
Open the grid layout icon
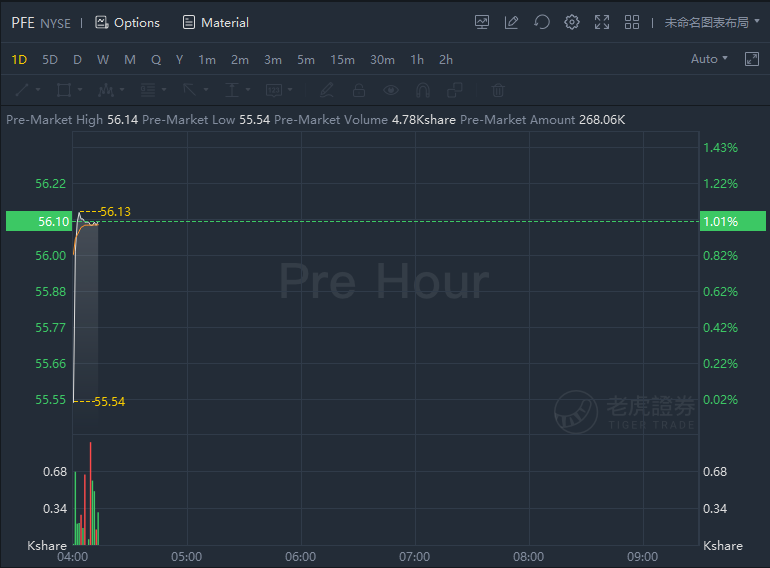[632, 22]
